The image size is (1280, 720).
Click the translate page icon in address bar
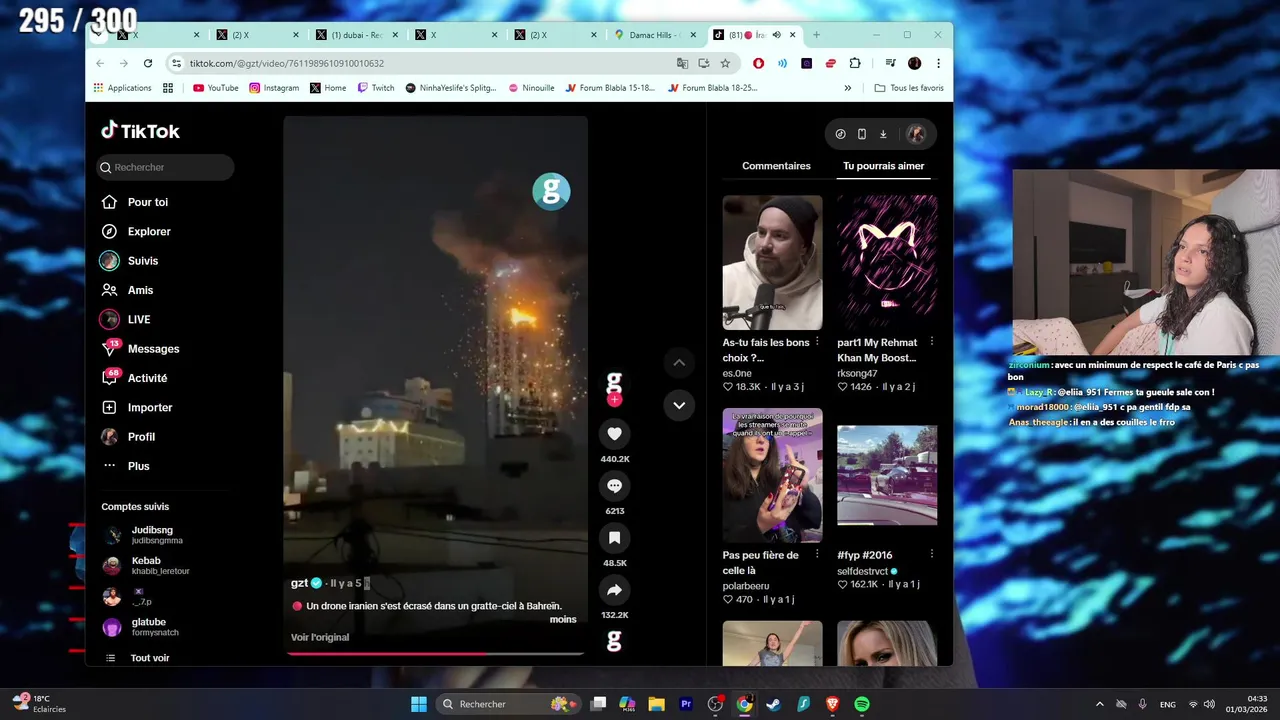(x=682, y=63)
